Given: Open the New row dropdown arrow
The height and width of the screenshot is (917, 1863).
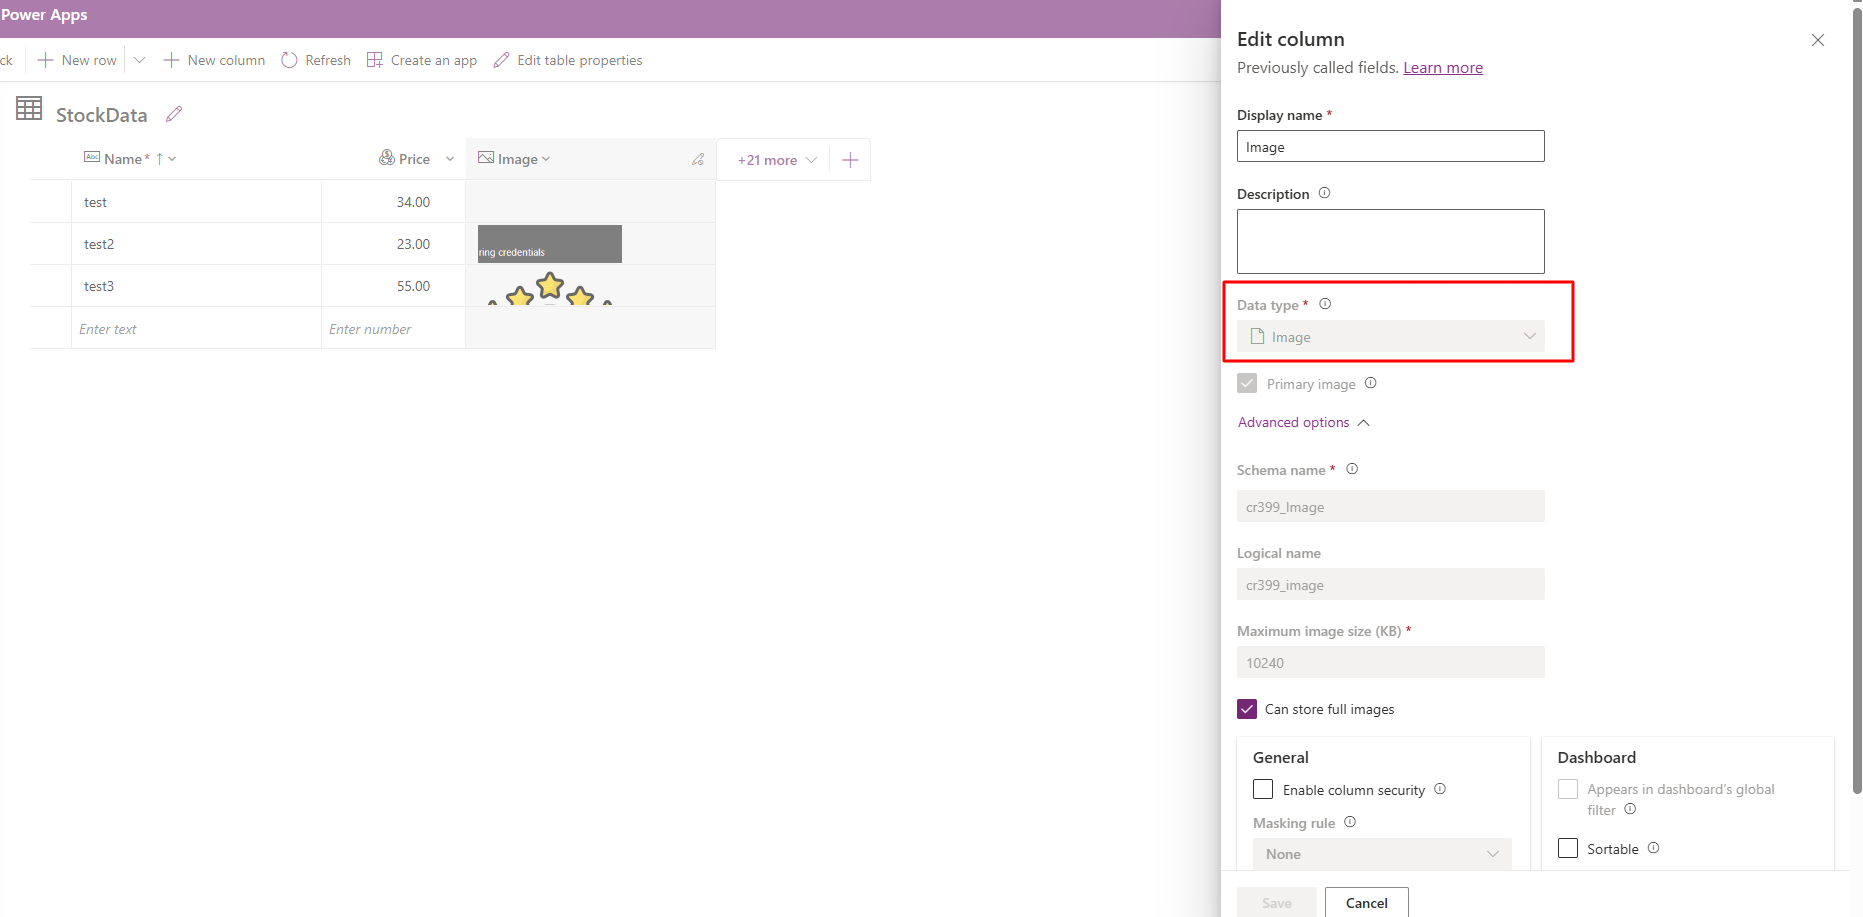Looking at the screenshot, I should 140,60.
